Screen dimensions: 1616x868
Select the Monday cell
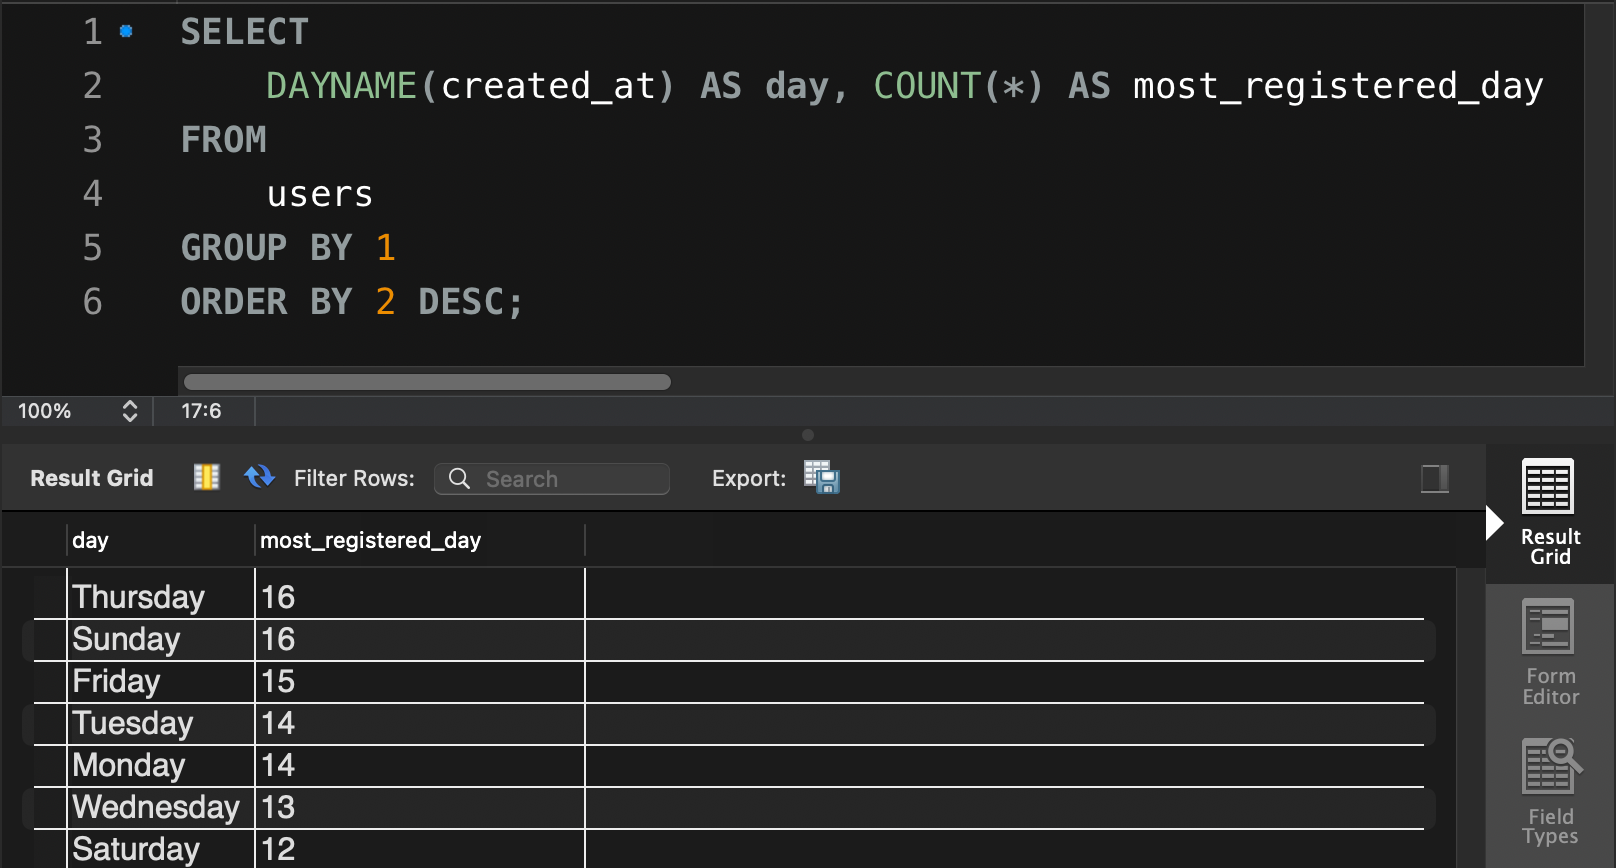(x=161, y=765)
